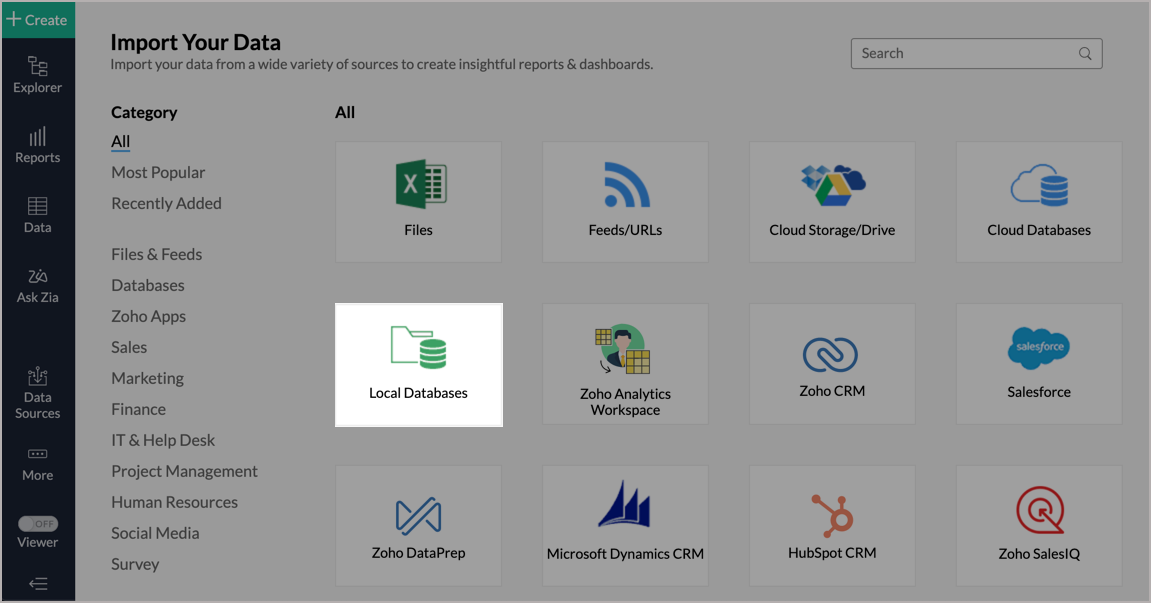1151x603 pixels.
Task: Open Data Sources in sidebar
Action: [37, 394]
